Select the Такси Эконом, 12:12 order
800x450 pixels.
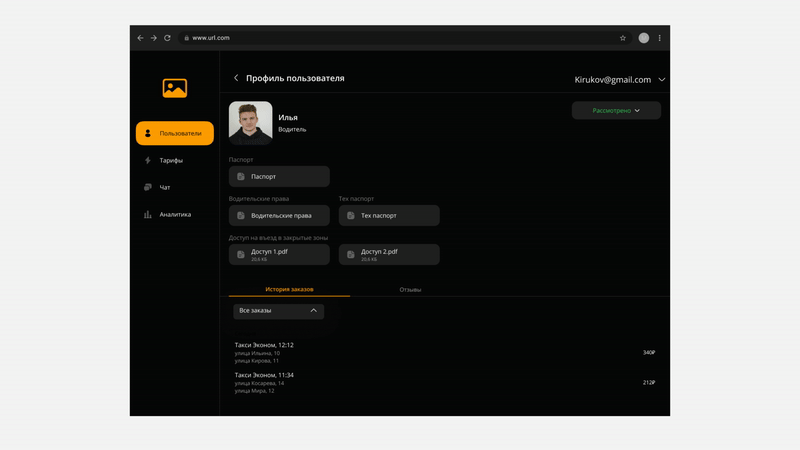click(444, 353)
